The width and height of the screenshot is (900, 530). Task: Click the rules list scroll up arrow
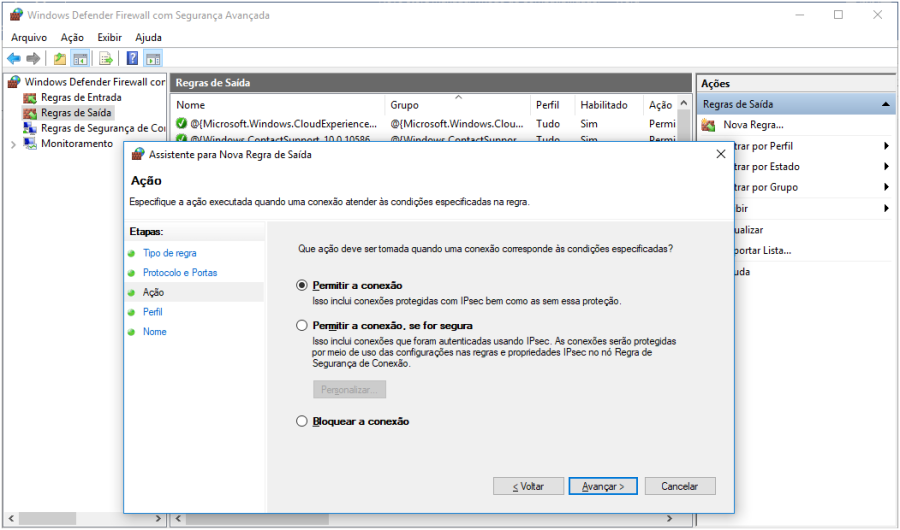click(684, 103)
